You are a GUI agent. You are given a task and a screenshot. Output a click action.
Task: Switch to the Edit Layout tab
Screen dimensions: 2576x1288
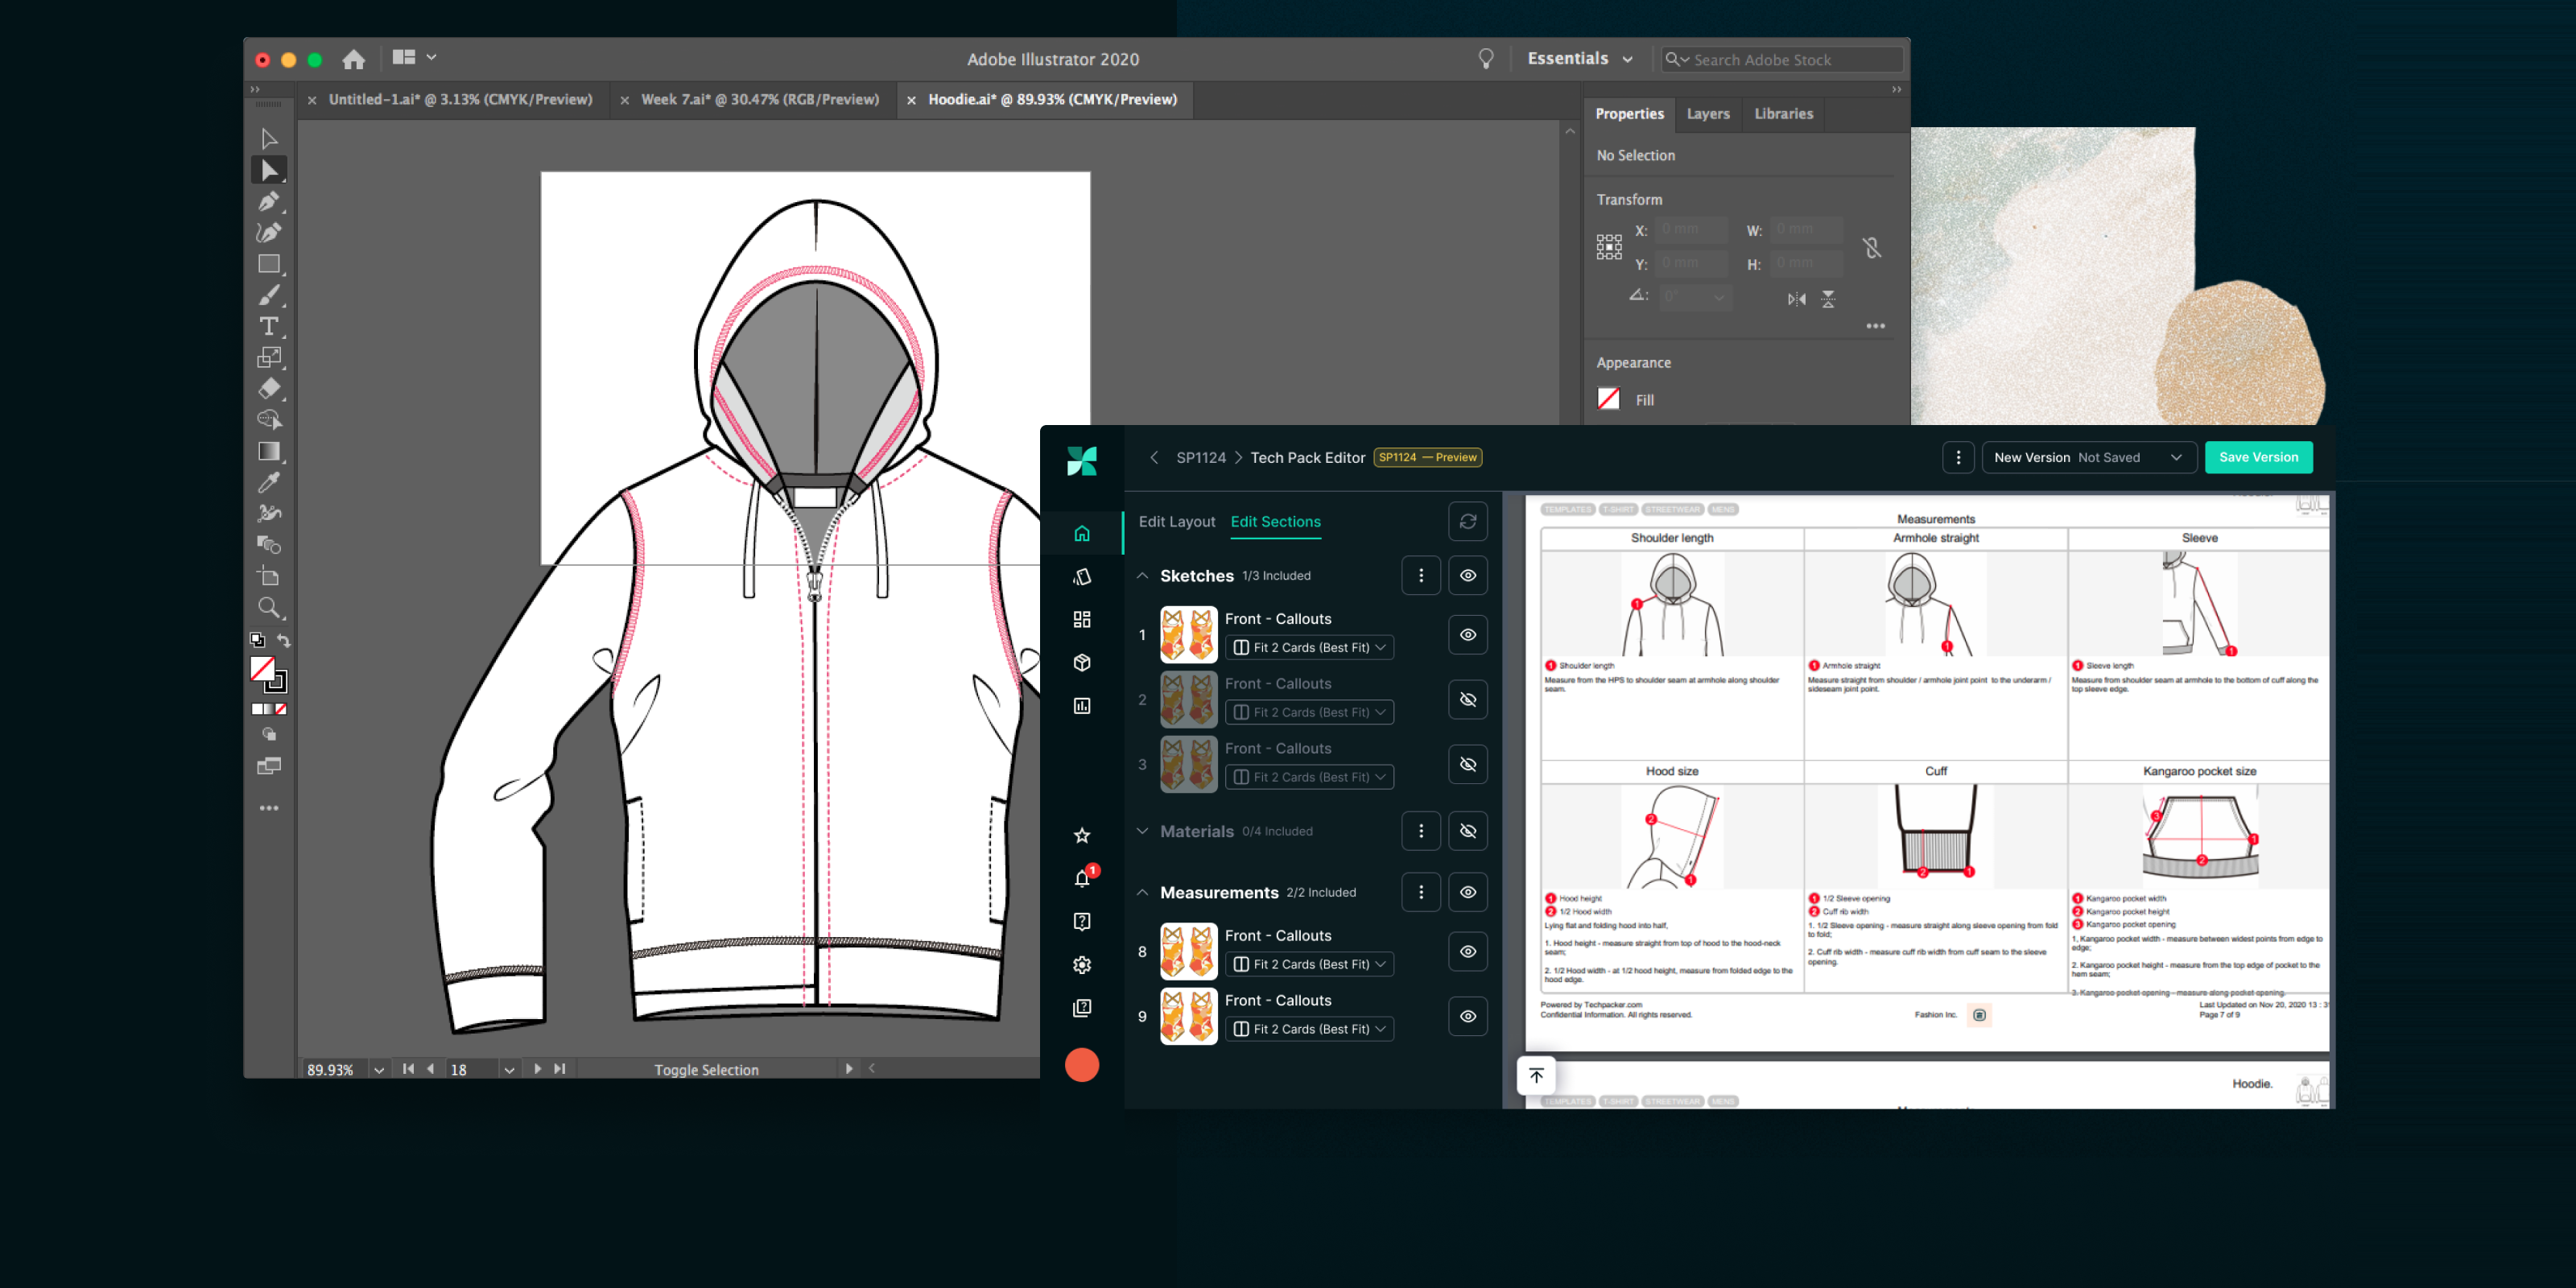coord(1176,521)
